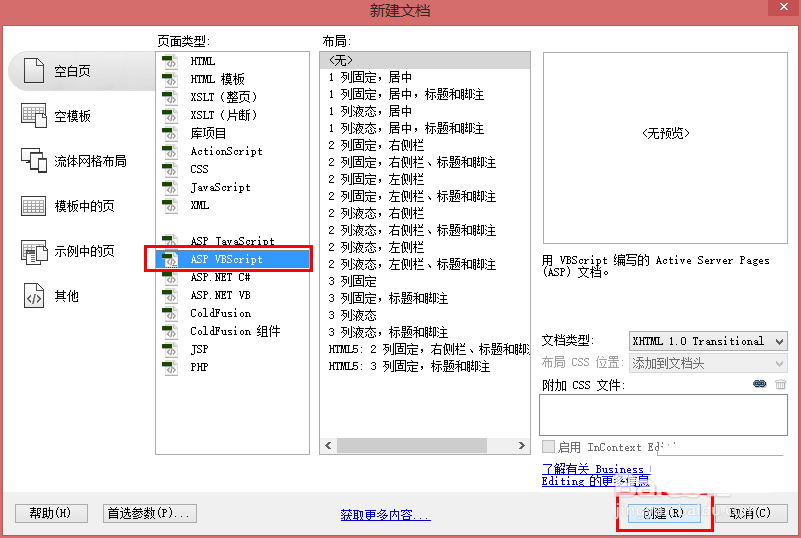Click the attach style sheet link icon
Viewport: 801px width, 538px height.
(x=760, y=384)
